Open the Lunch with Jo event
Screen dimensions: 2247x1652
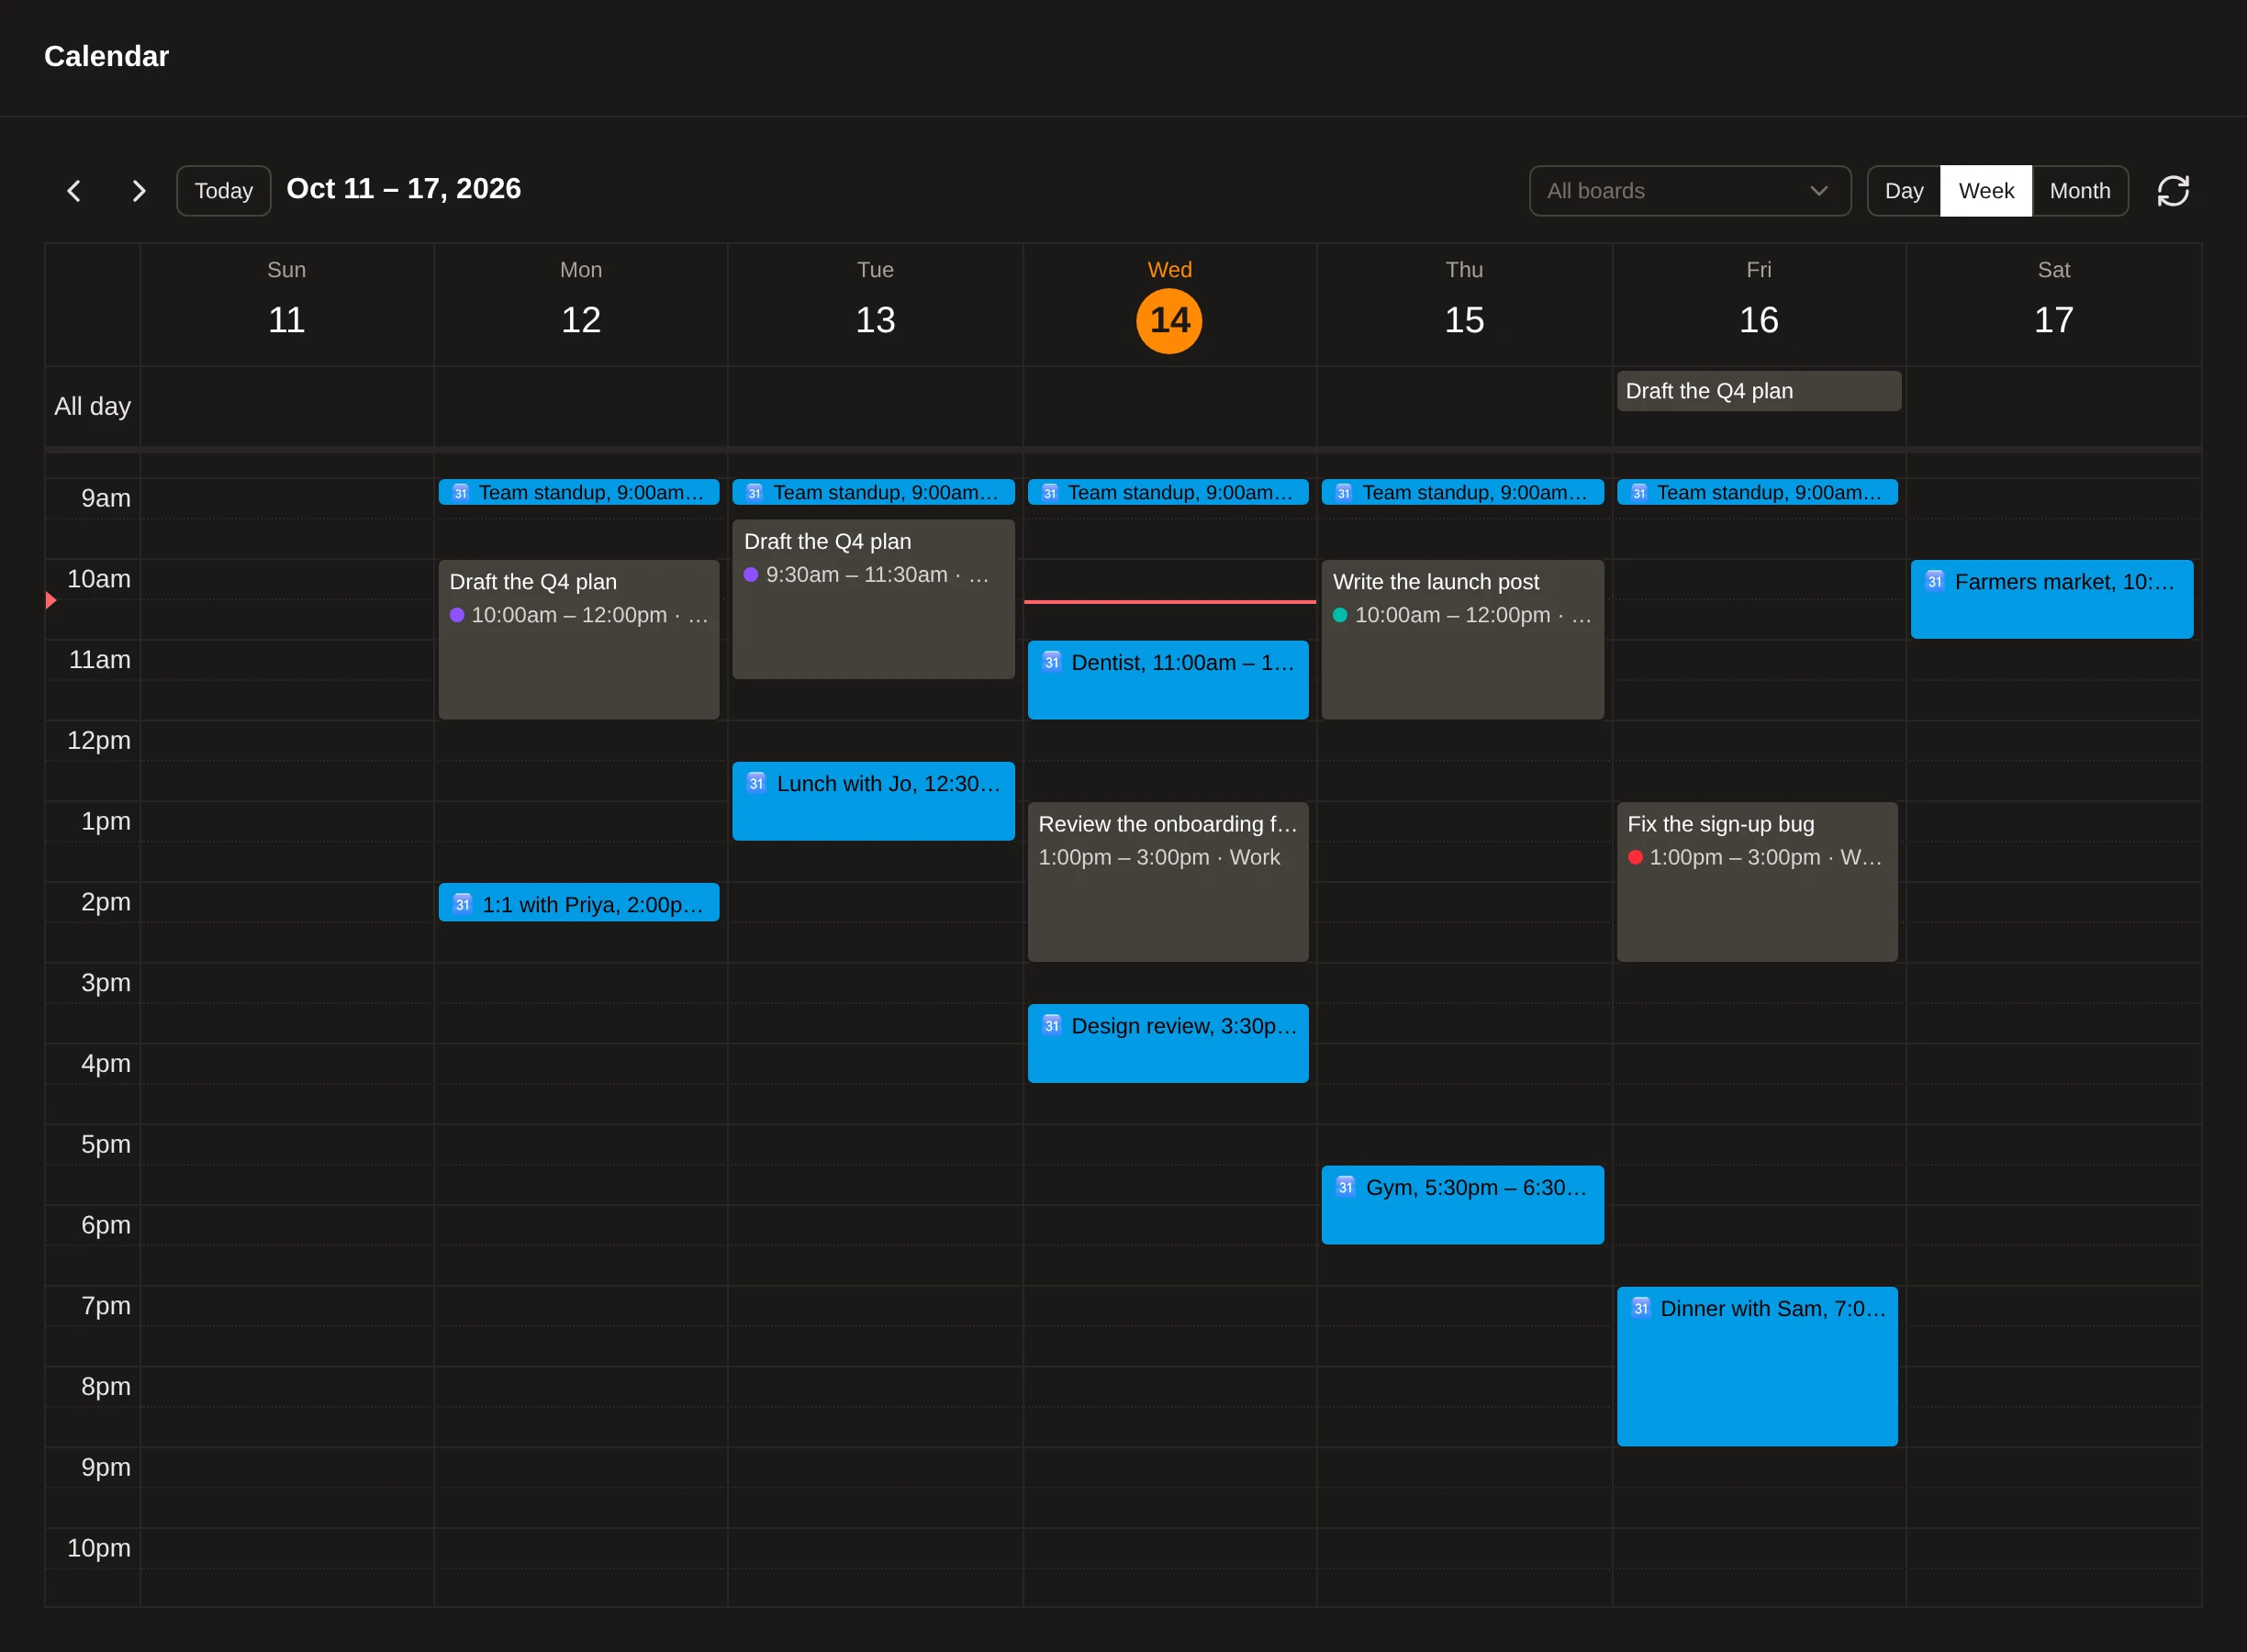click(x=873, y=801)
